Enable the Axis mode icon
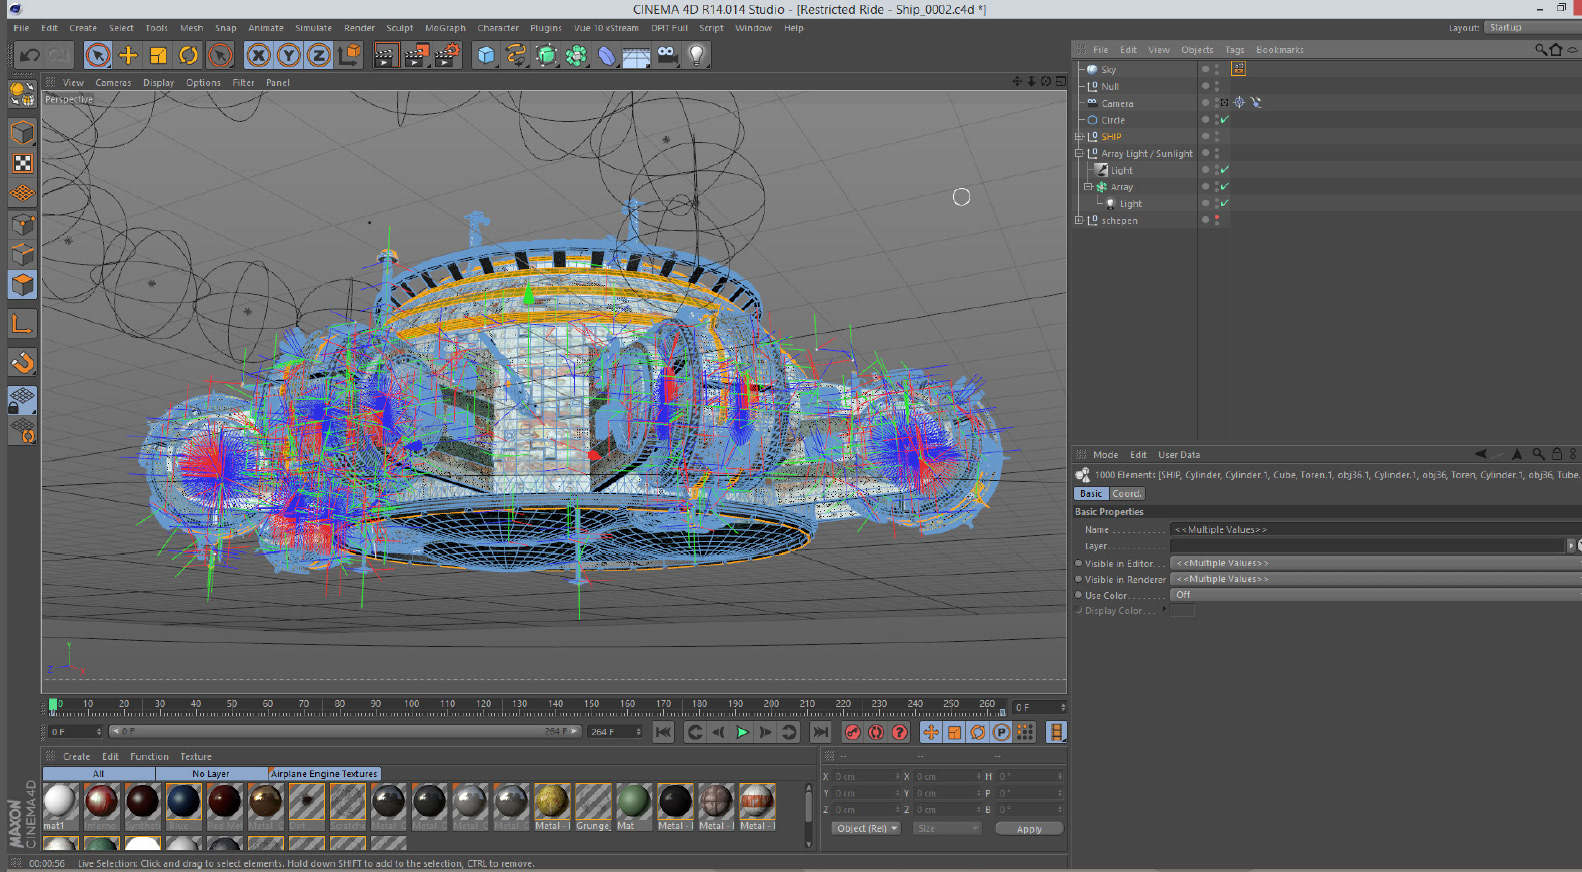 coord(22,323)
